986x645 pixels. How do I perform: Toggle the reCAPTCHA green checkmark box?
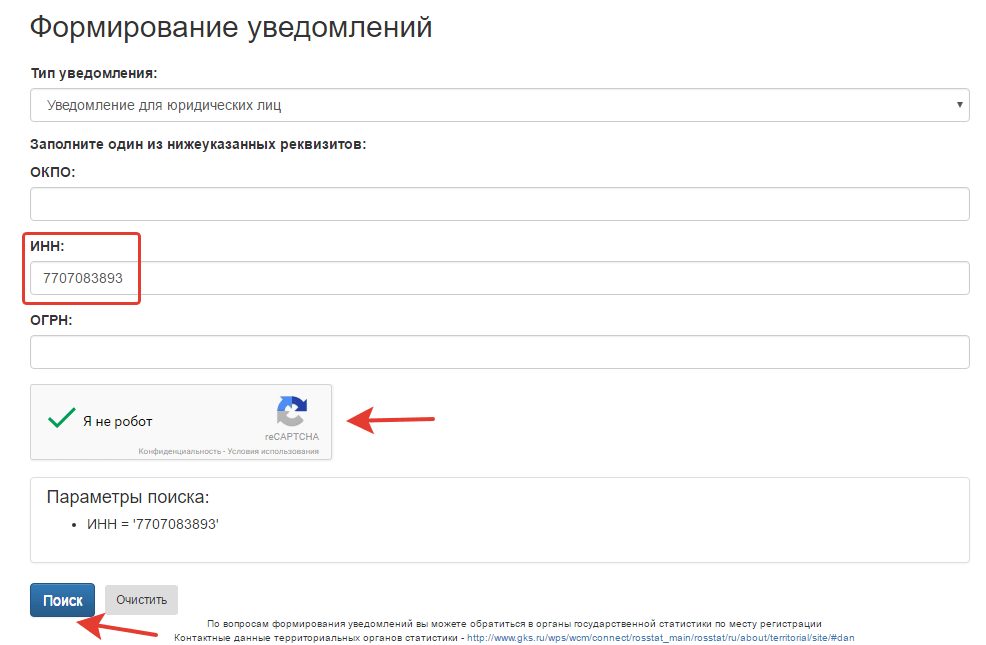pos(62,419)
